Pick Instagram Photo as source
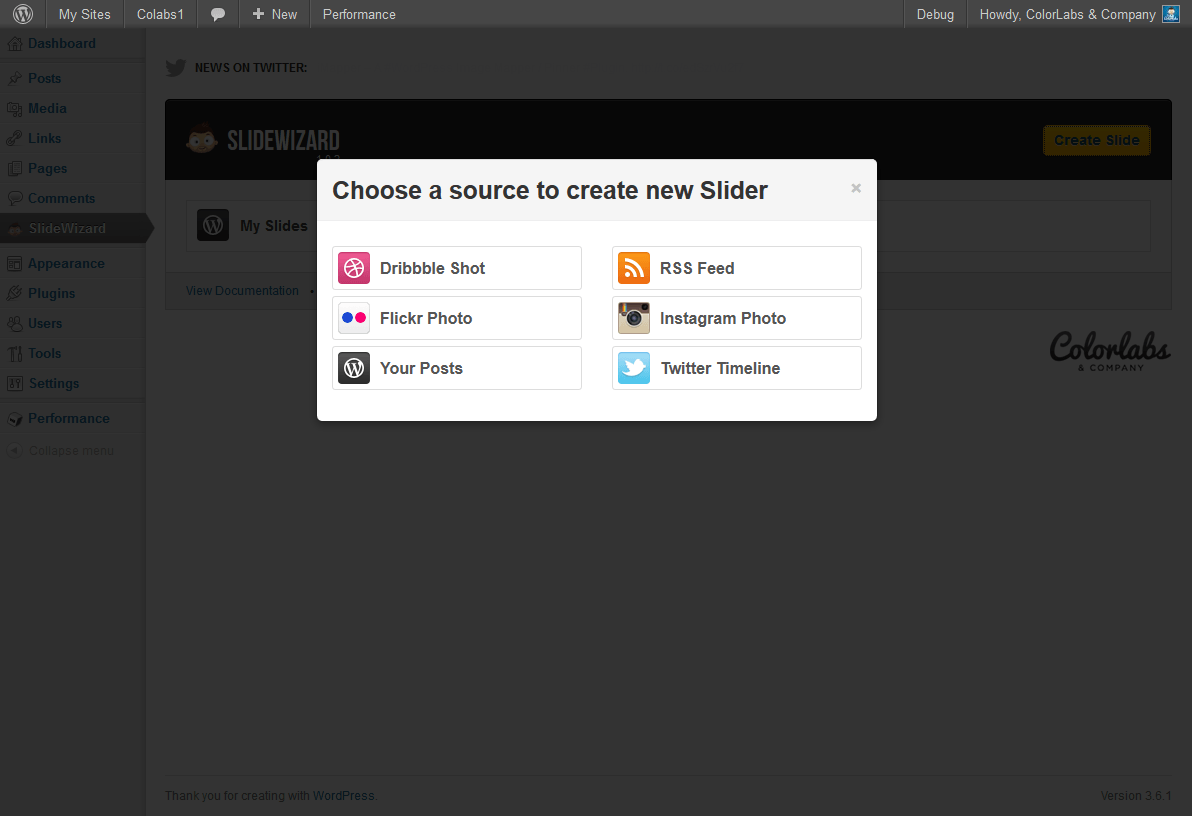This screenshot has height=816, width=1192. (x=737, y=318)
